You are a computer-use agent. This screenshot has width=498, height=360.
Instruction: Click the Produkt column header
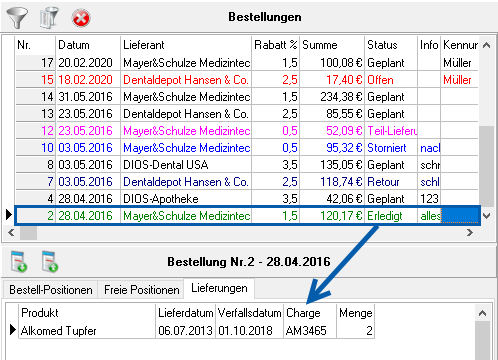click(x=87, y=313)
